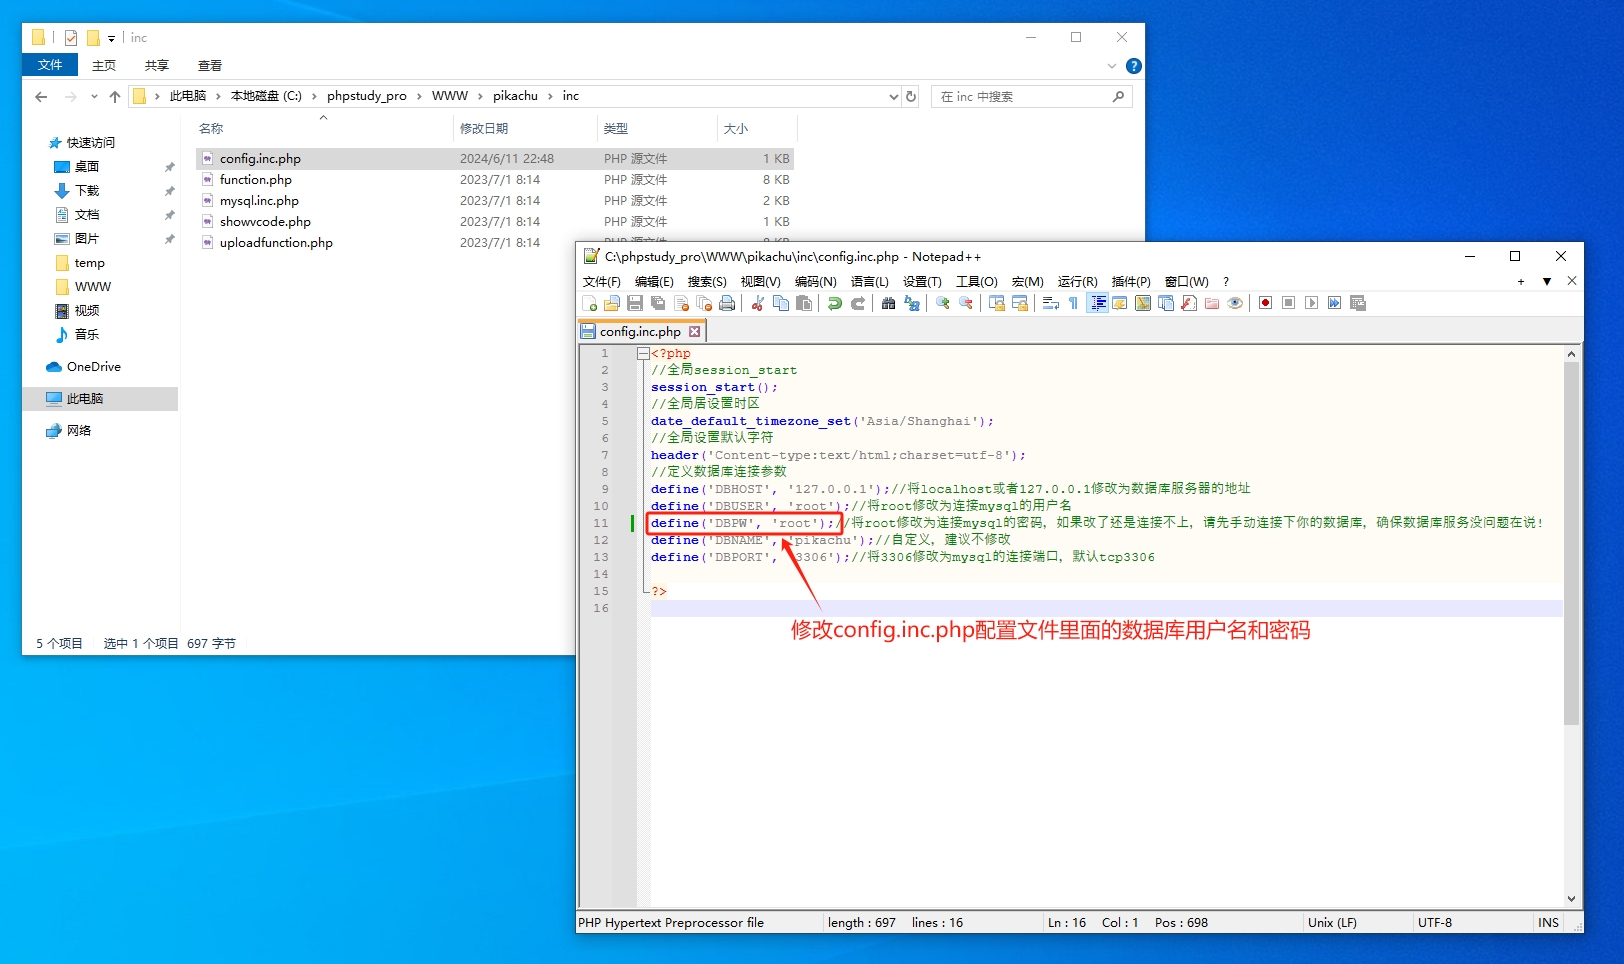Click the Folder as Workspace icon

(1212, 303)
